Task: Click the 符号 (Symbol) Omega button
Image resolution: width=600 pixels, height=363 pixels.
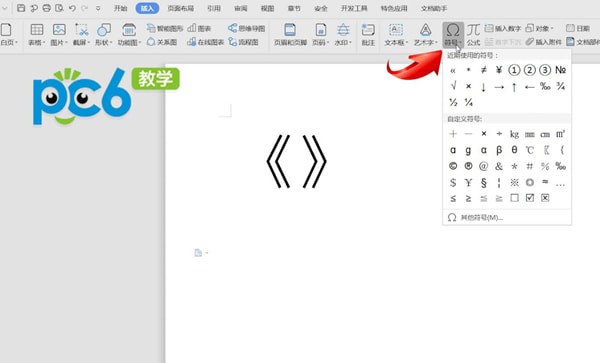Action: click(x=453, y=34)
